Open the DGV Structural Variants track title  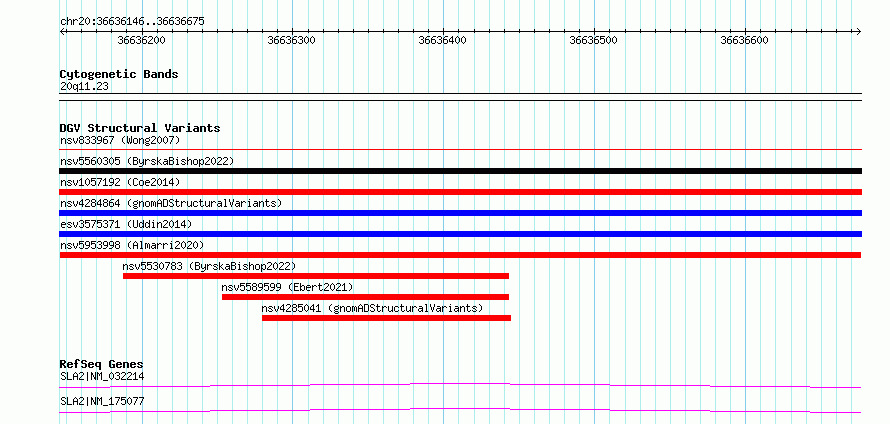[x=140, y=128]
